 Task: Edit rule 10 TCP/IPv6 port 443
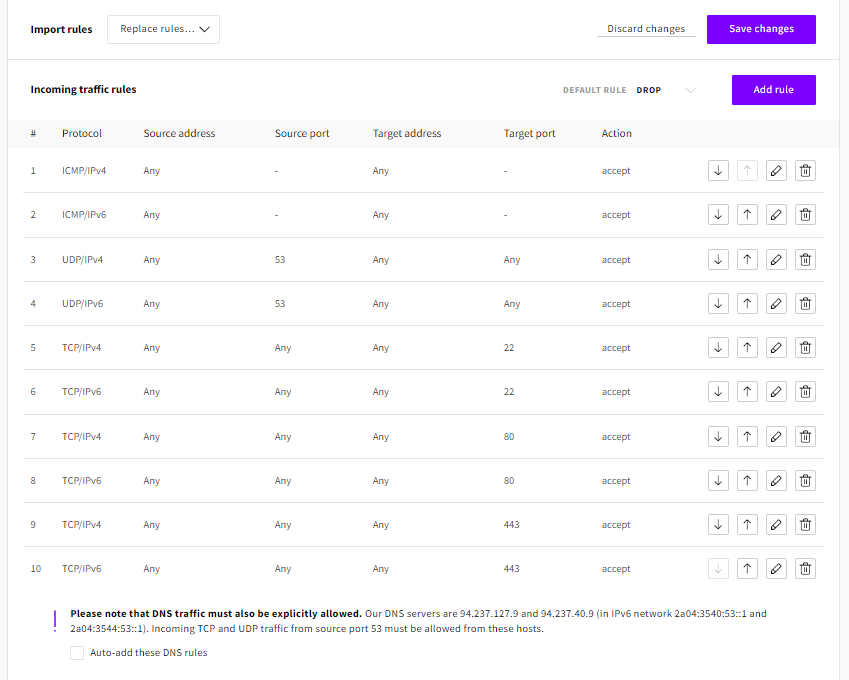tap(776, 568)
